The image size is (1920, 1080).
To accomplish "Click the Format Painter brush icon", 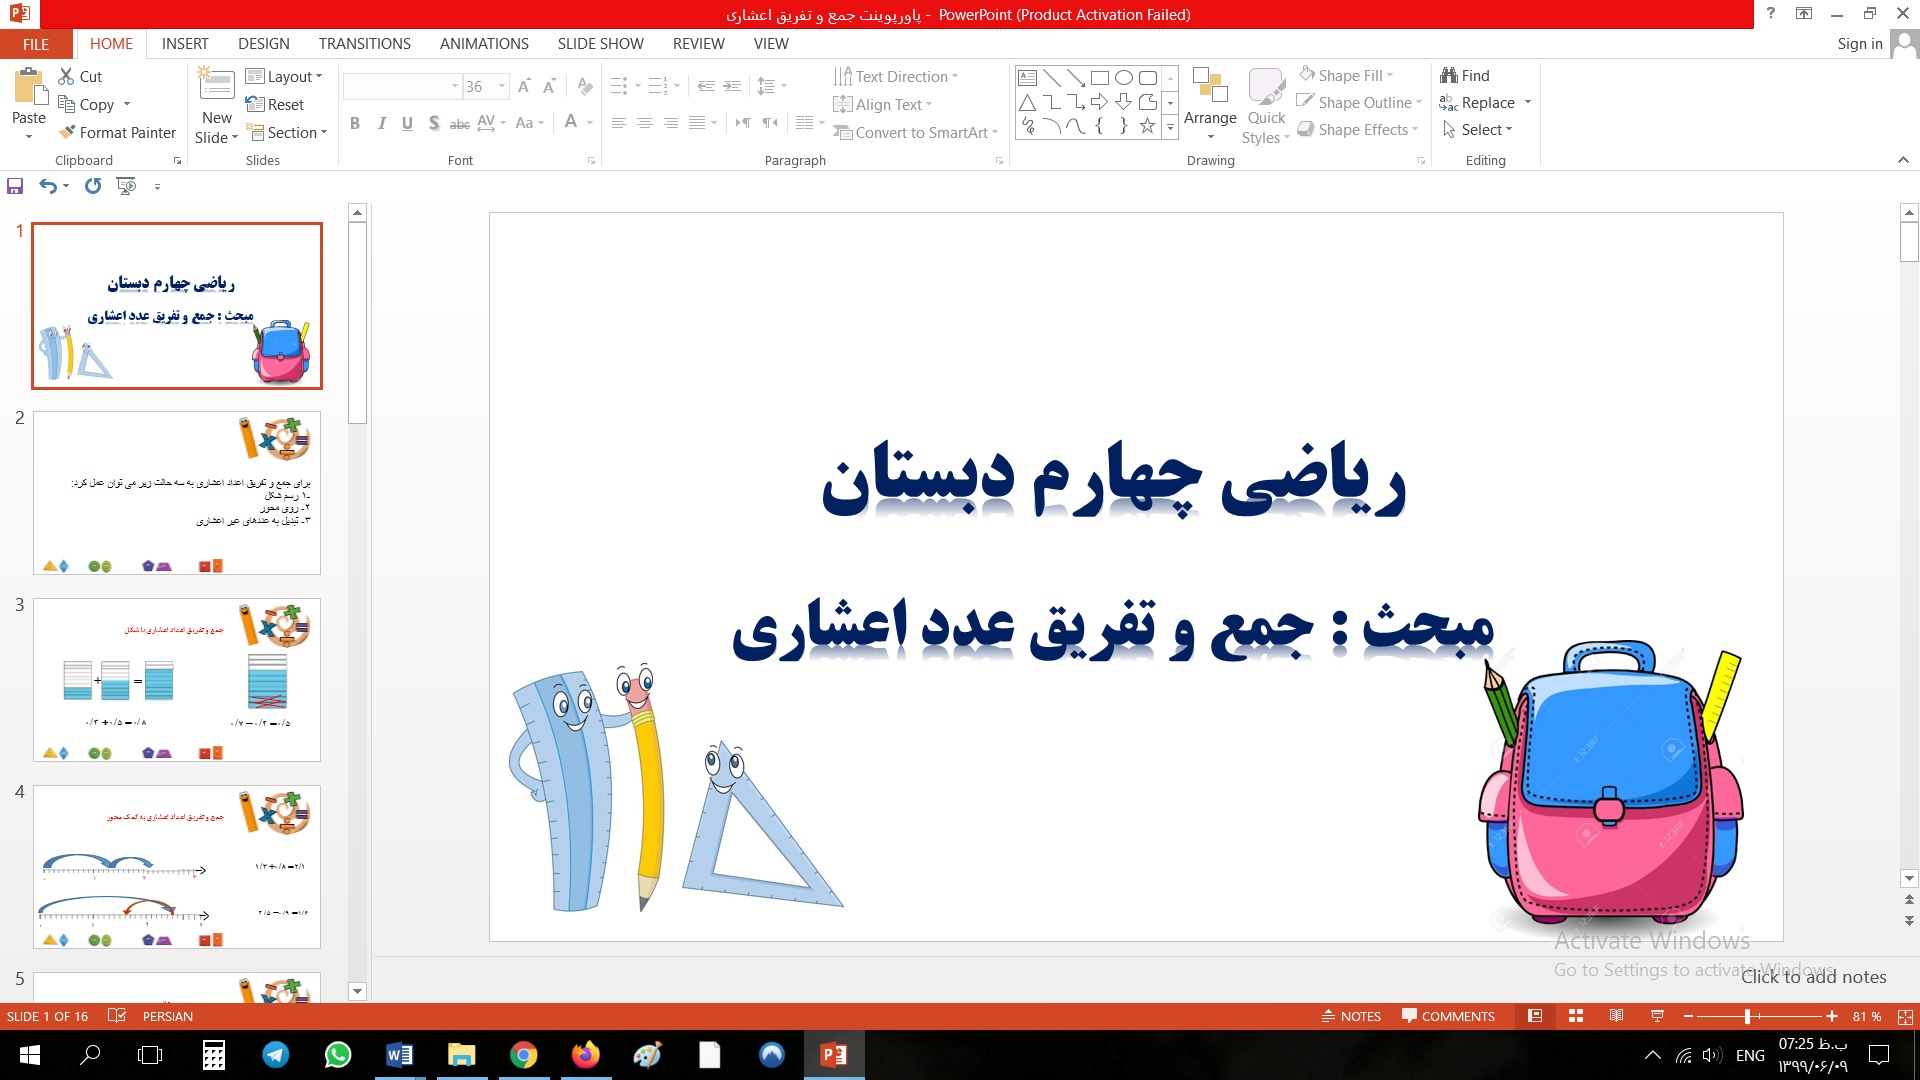I will [x=67, y=132].
